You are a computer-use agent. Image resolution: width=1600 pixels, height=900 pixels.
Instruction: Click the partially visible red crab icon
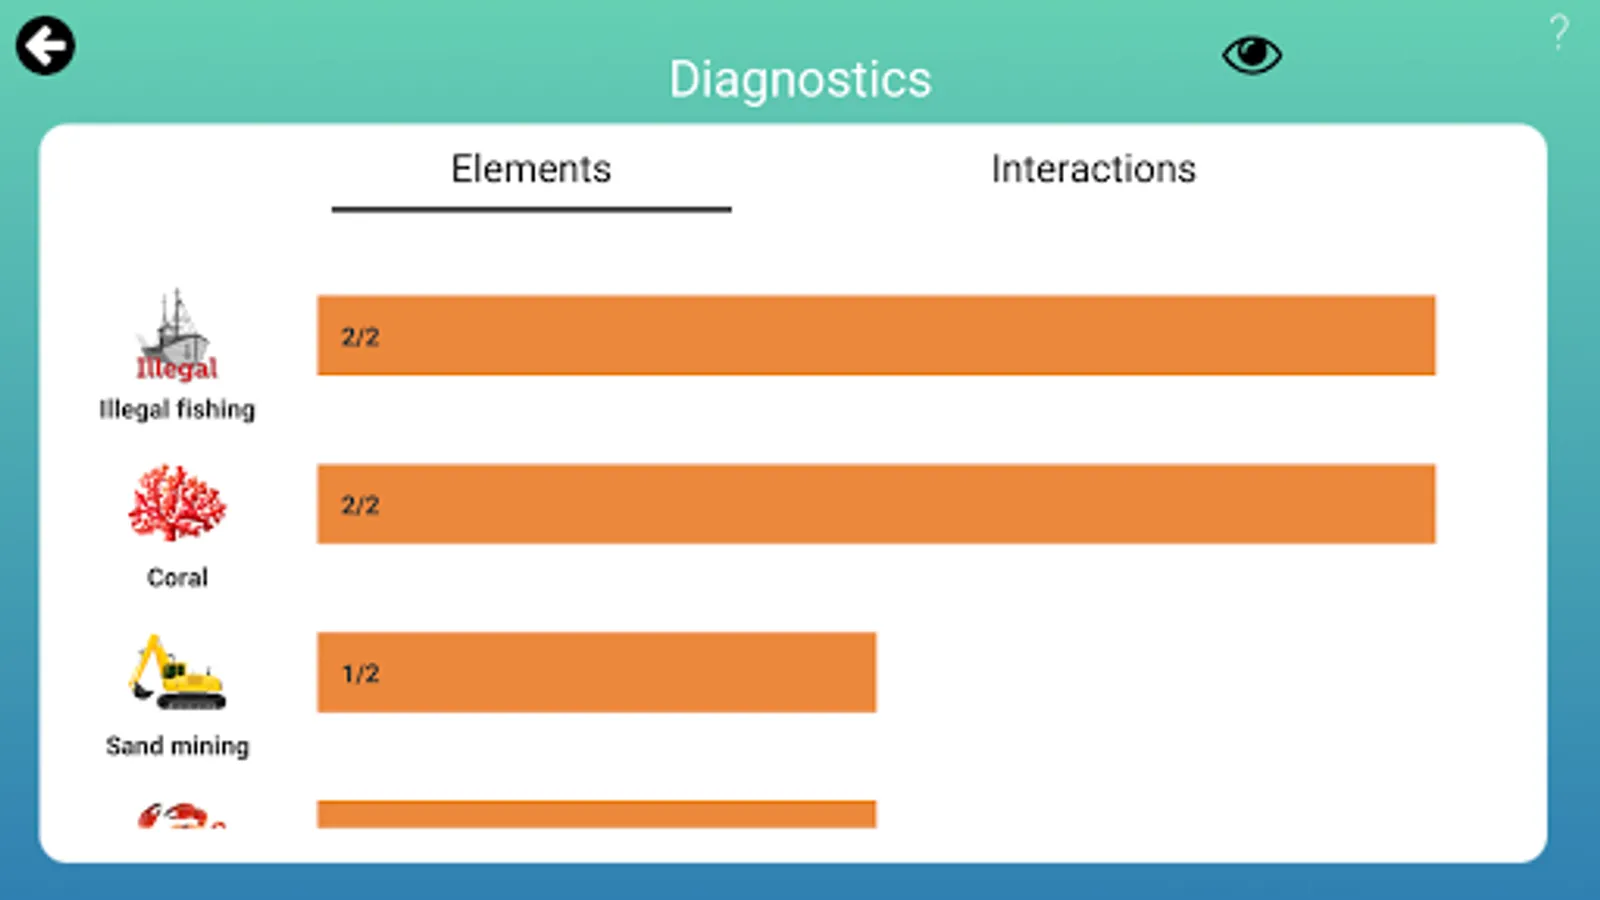point(180,816)
